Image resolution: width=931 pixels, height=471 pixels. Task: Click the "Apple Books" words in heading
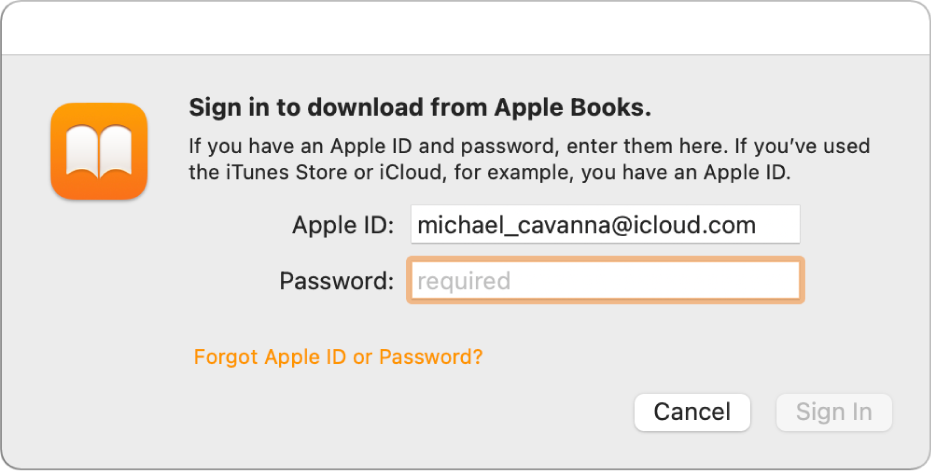point(580,107)
